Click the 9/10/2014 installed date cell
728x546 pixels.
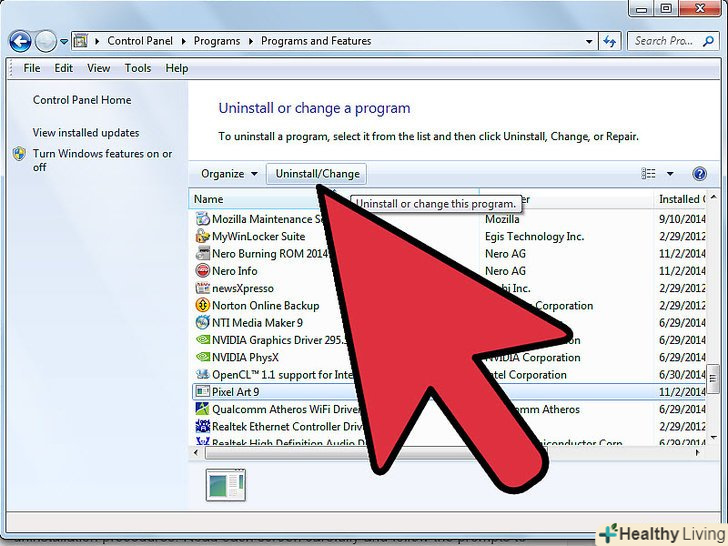click(682, 219)
